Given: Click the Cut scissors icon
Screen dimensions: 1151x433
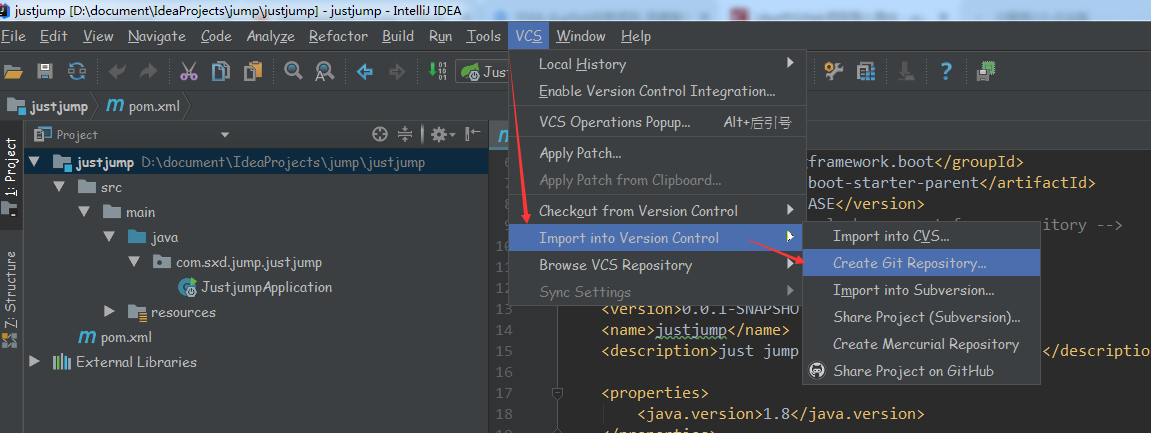Looking at the screenshot, I should coord(189,71).
